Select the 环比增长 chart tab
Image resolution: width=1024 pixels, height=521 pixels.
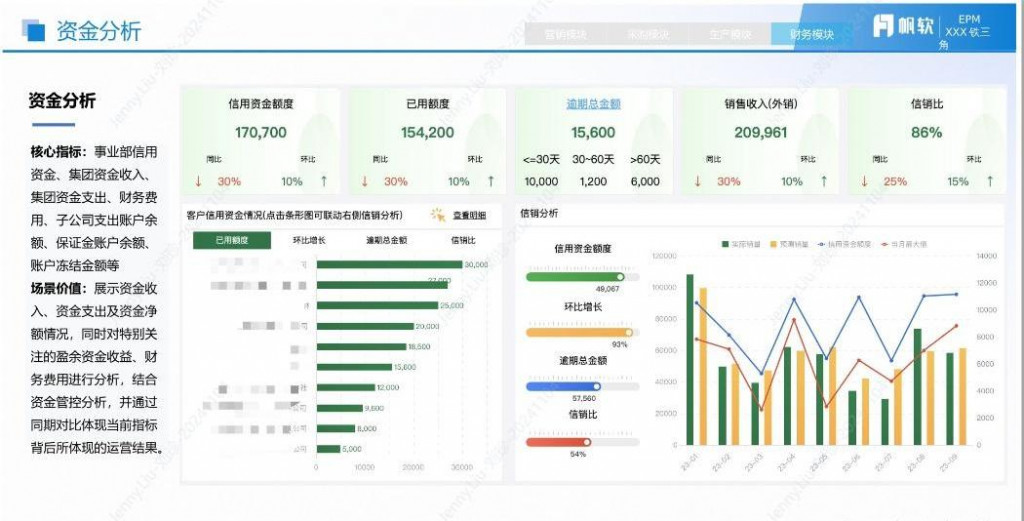[310, 240]
